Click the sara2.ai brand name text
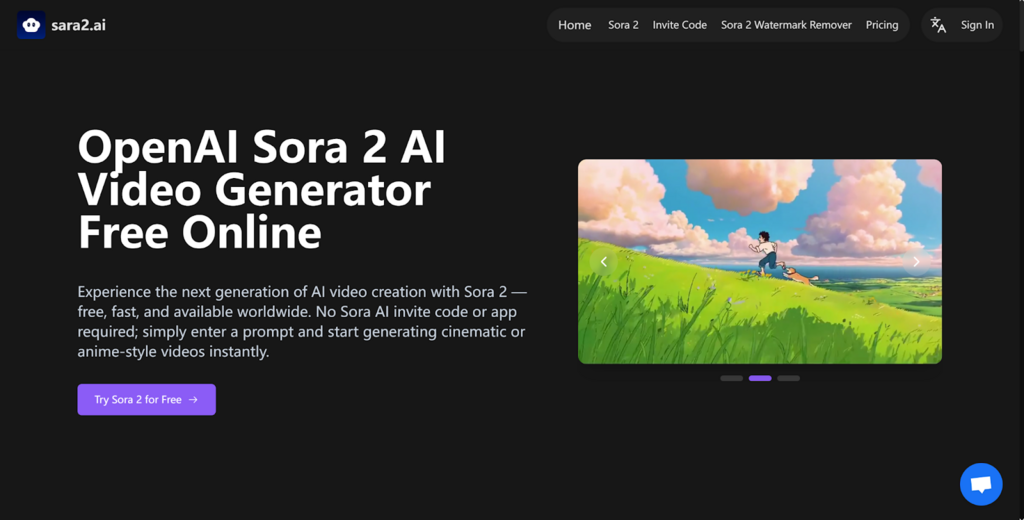Viewport: 1024px width, 520px height. pyautogui.click(x=78, y=25)
